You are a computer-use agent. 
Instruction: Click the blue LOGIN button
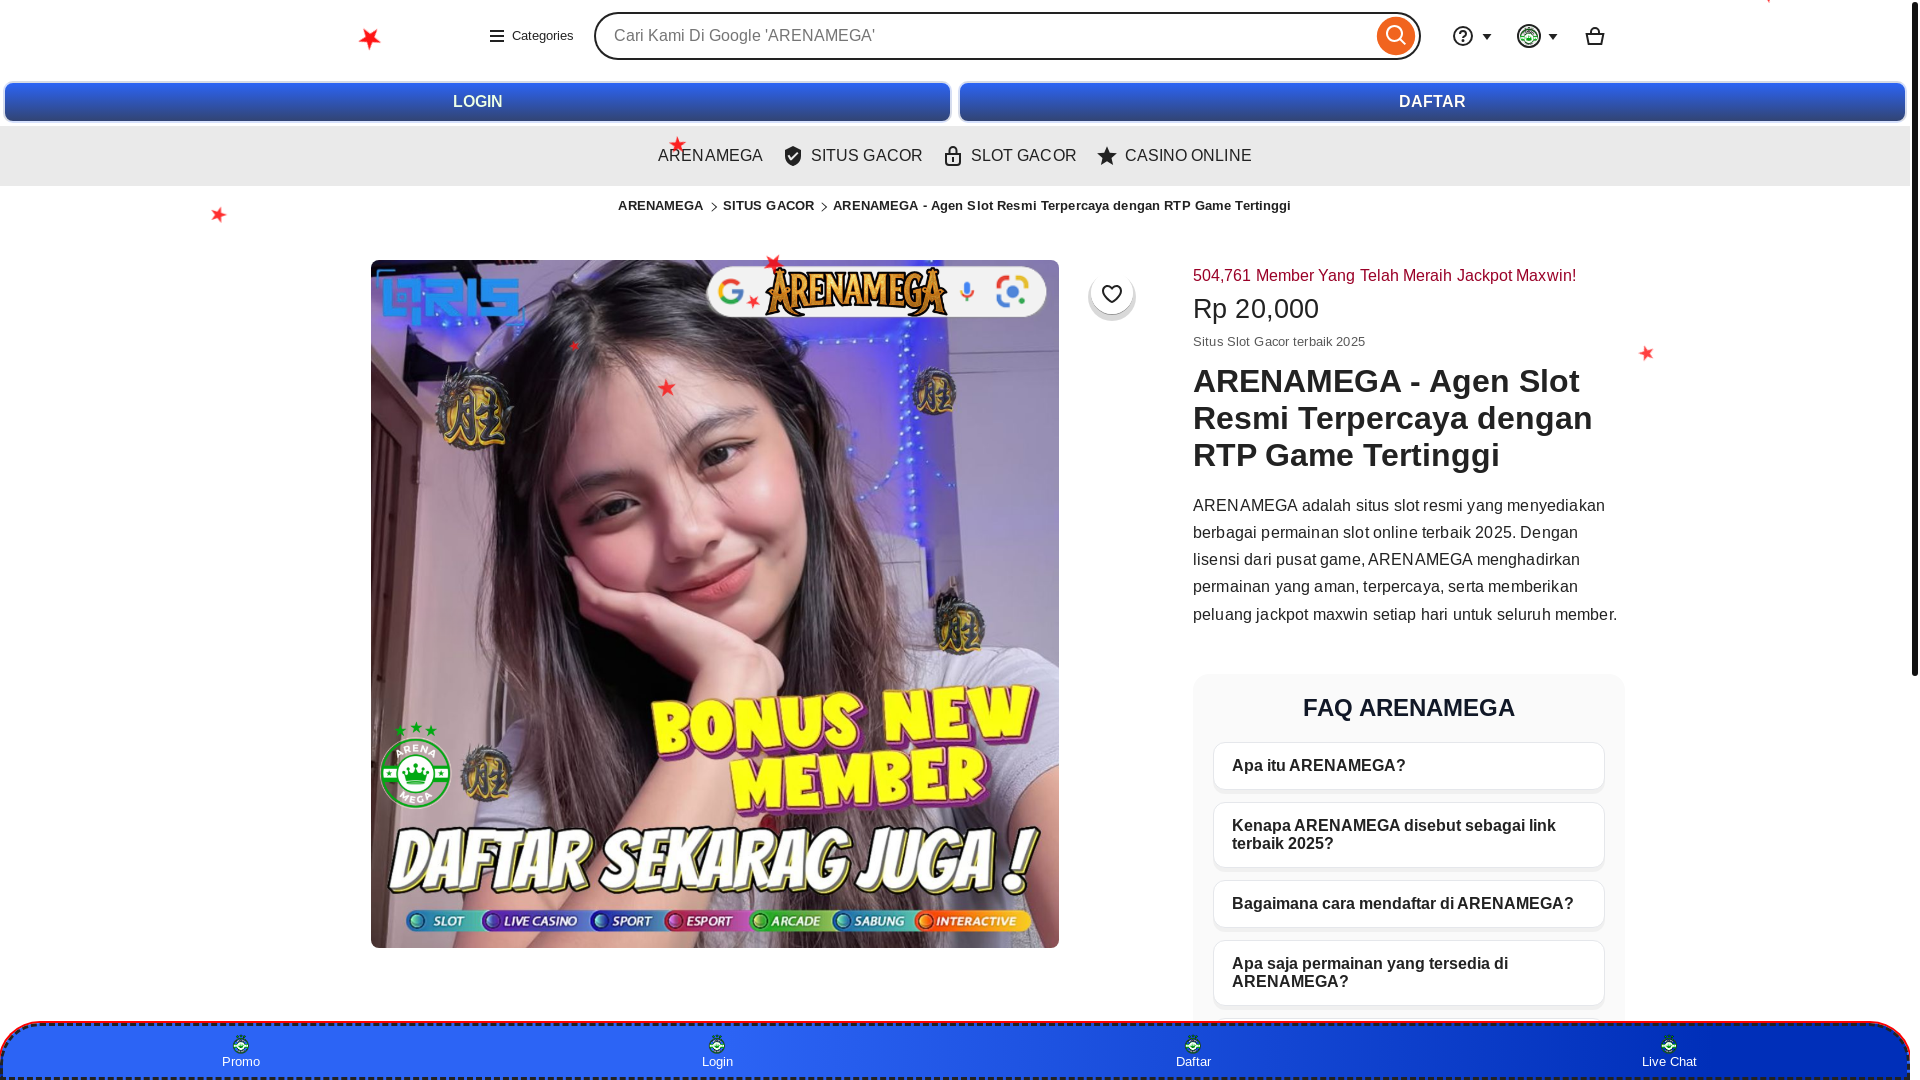coord(477,102)
